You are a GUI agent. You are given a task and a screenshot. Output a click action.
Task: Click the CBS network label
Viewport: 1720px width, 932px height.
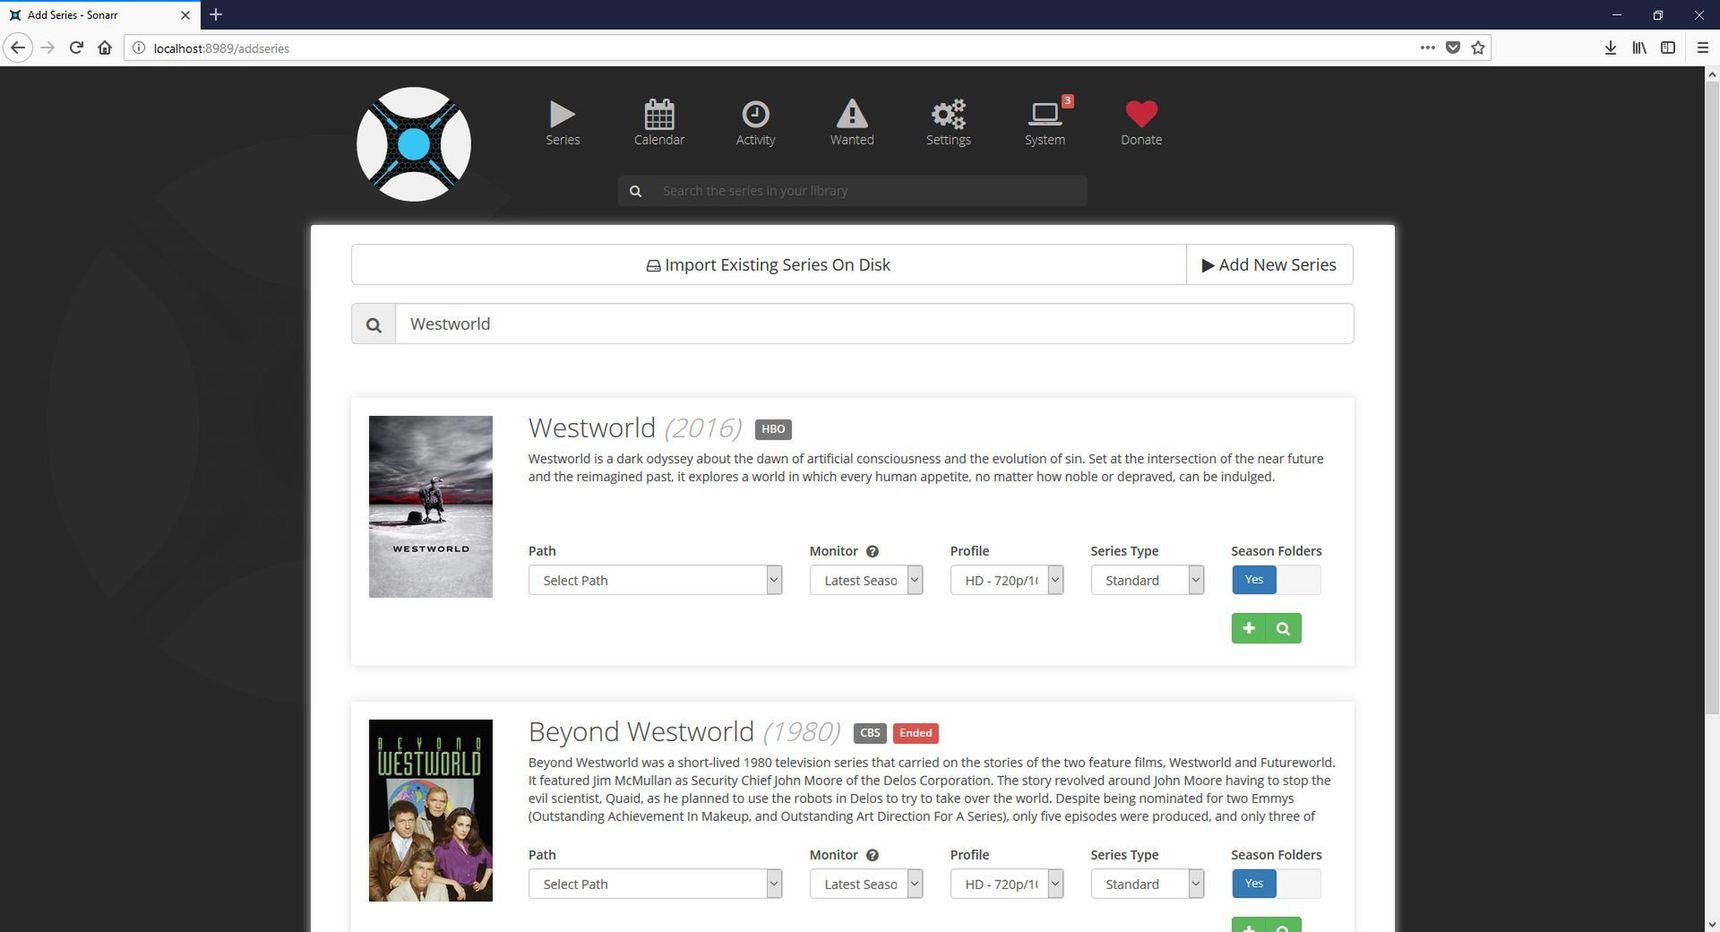(870, 733)
